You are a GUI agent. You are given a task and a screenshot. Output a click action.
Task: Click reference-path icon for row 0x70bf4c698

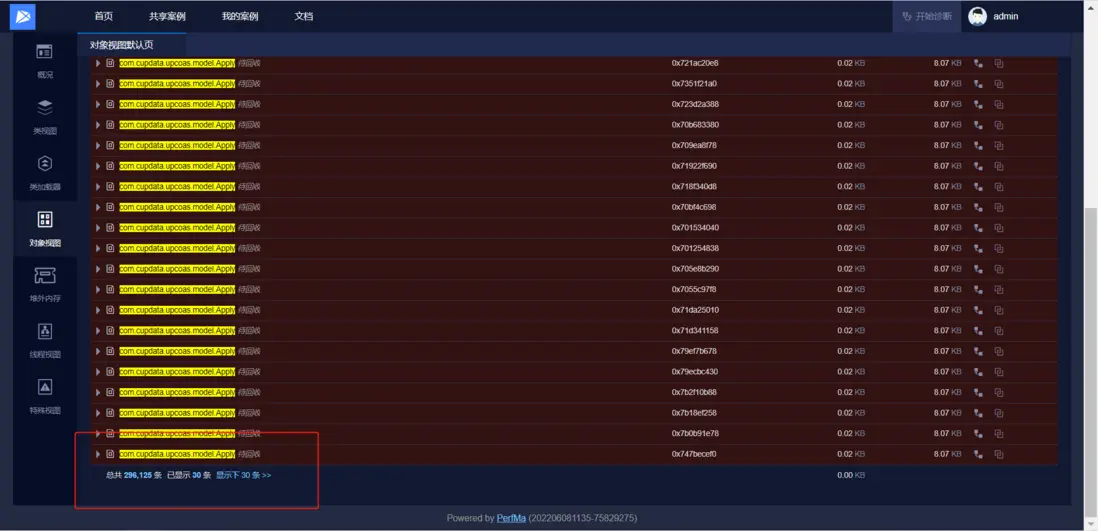[x=978, y=207]
